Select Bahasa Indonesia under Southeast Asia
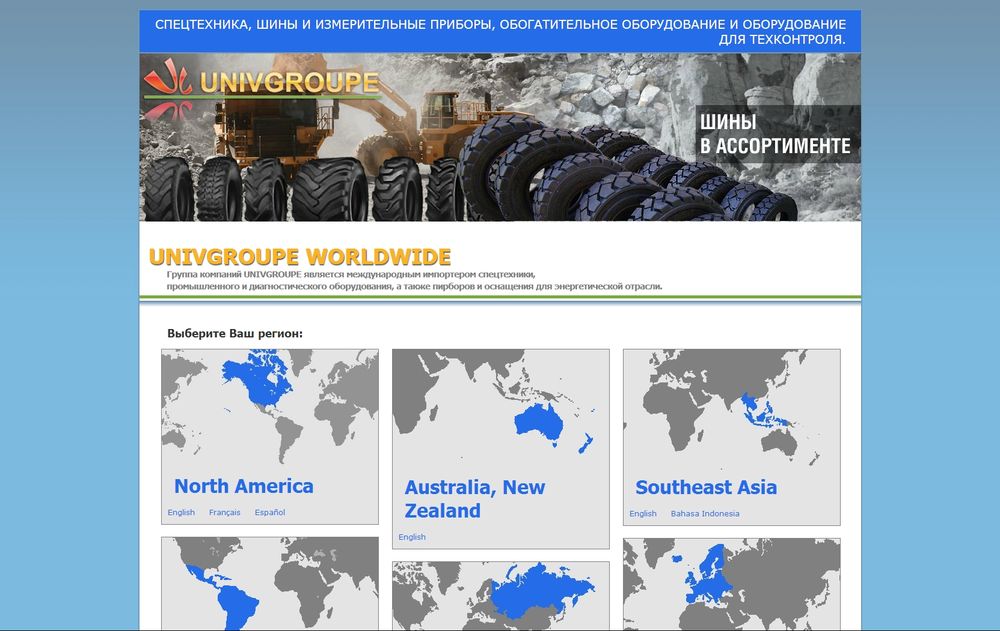Image resolution: width=1000 pixels, height=631 pixels. [x=705, y=514]
